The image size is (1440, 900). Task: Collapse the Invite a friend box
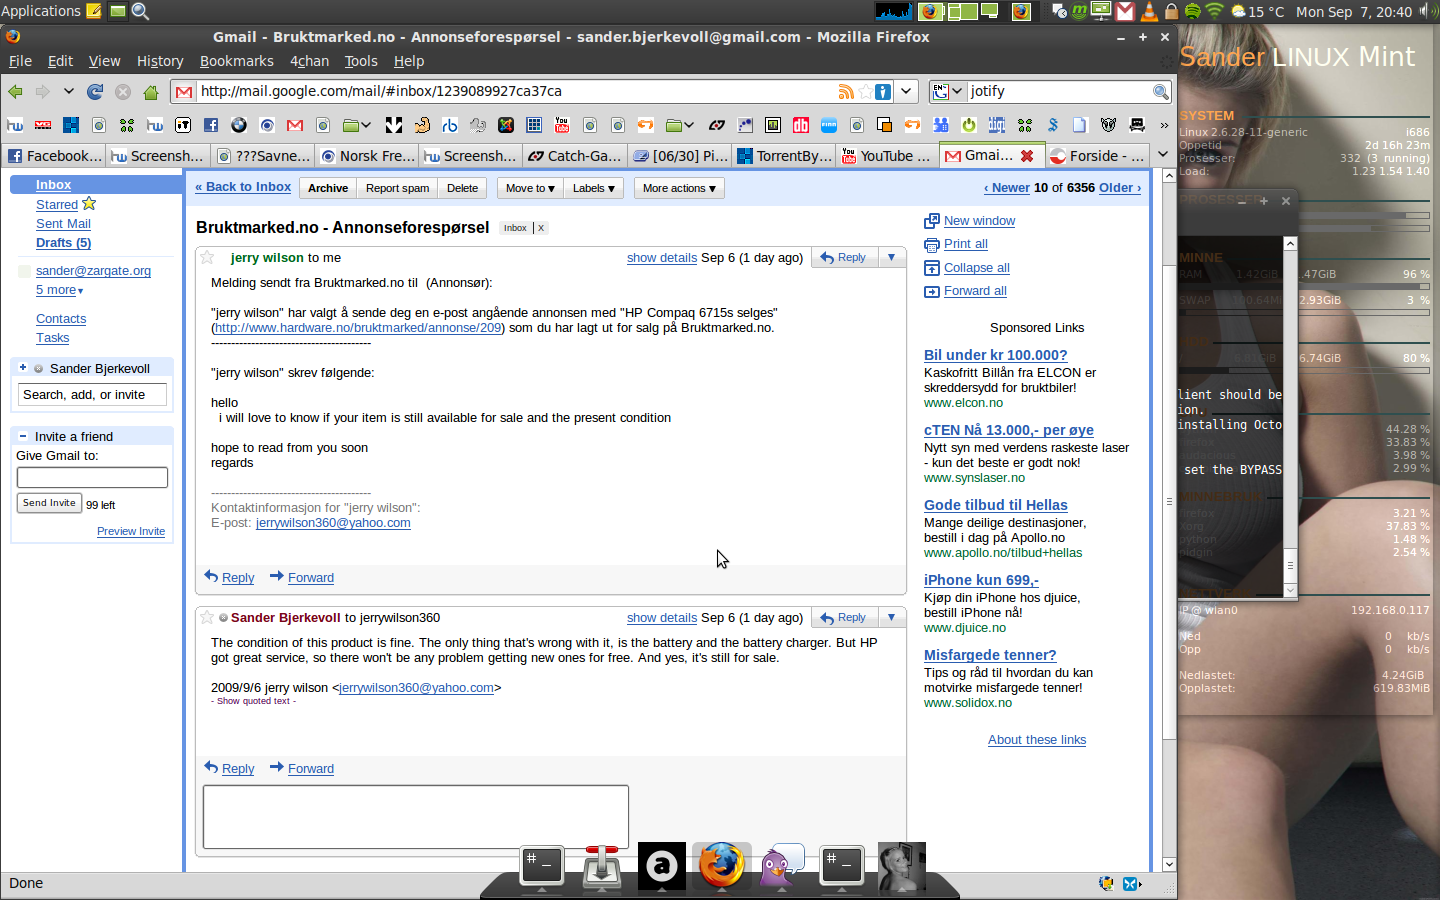point(23,436)
